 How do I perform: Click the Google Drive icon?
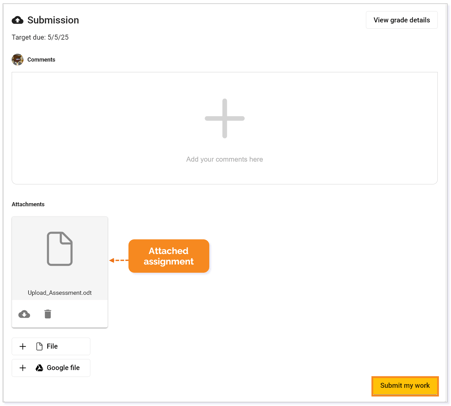(39, 368)
